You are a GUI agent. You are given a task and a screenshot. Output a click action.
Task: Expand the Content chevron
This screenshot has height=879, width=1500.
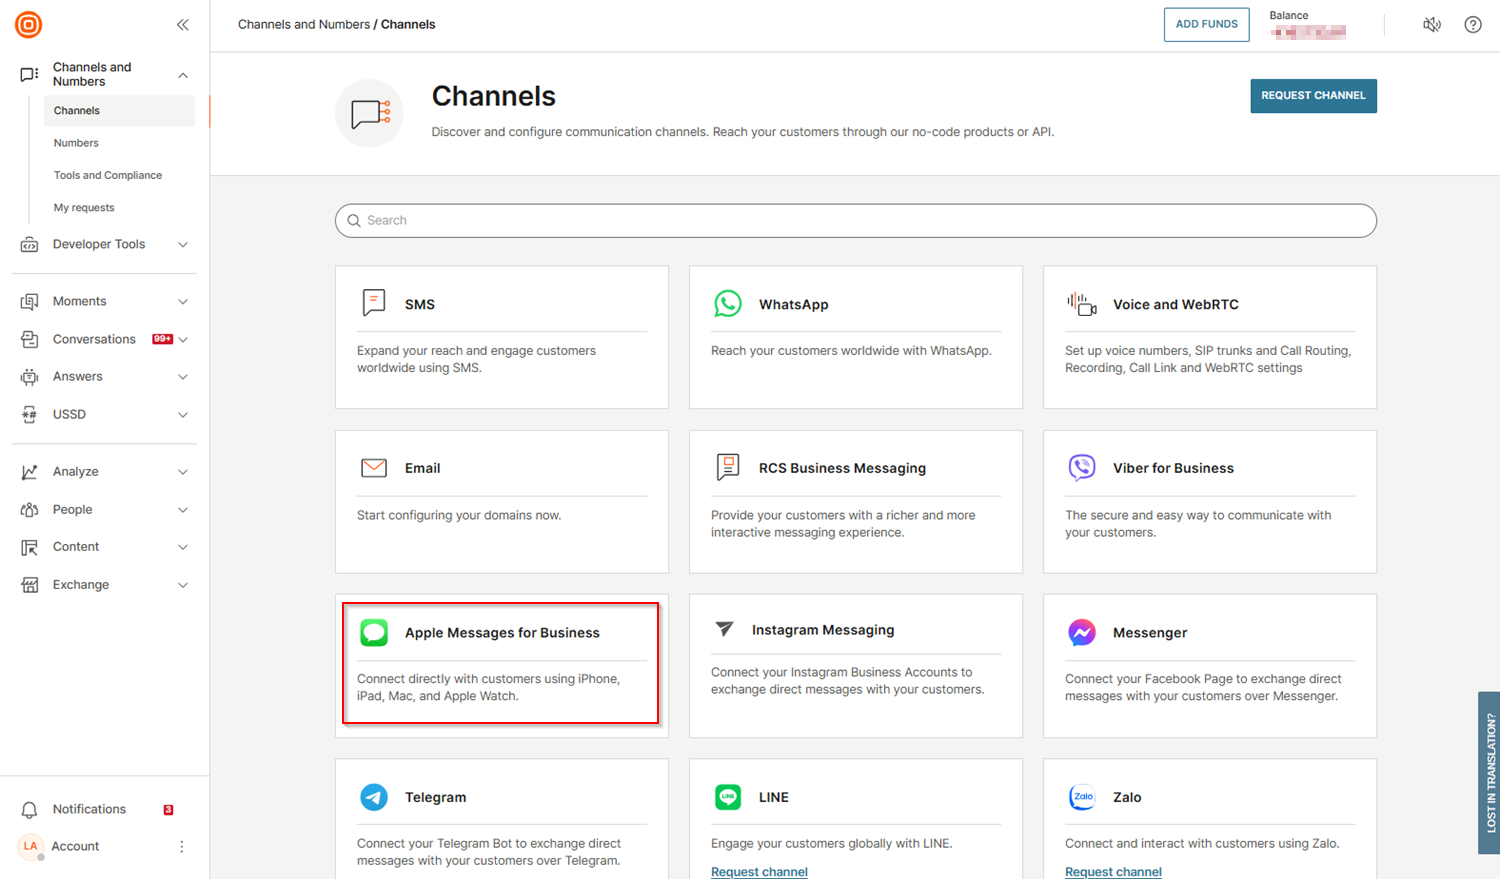coord(183,547)
